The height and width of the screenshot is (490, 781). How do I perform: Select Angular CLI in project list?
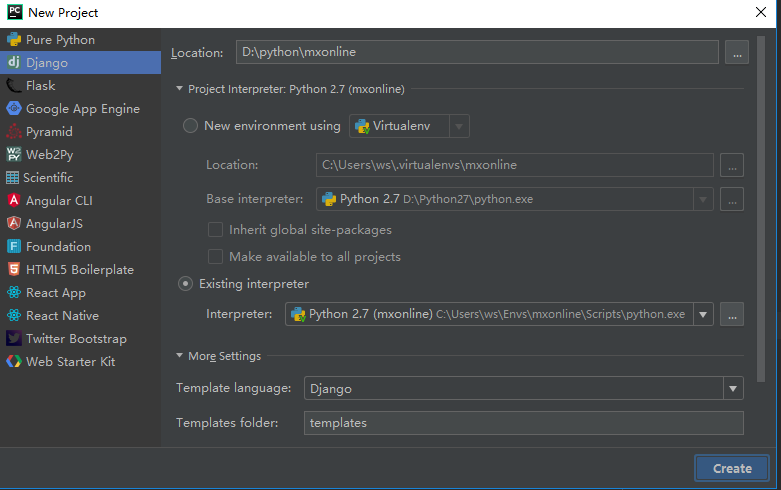coord(80,200)
